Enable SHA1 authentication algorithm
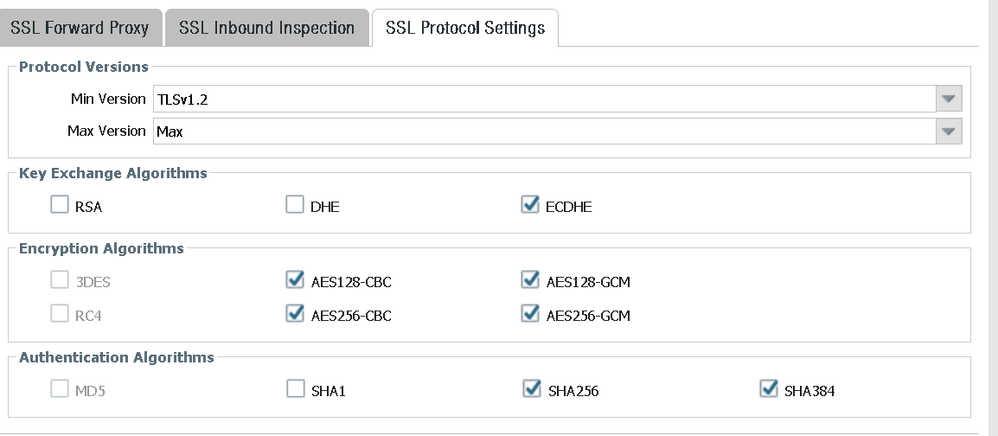998x436 pixels. point(295,390)
